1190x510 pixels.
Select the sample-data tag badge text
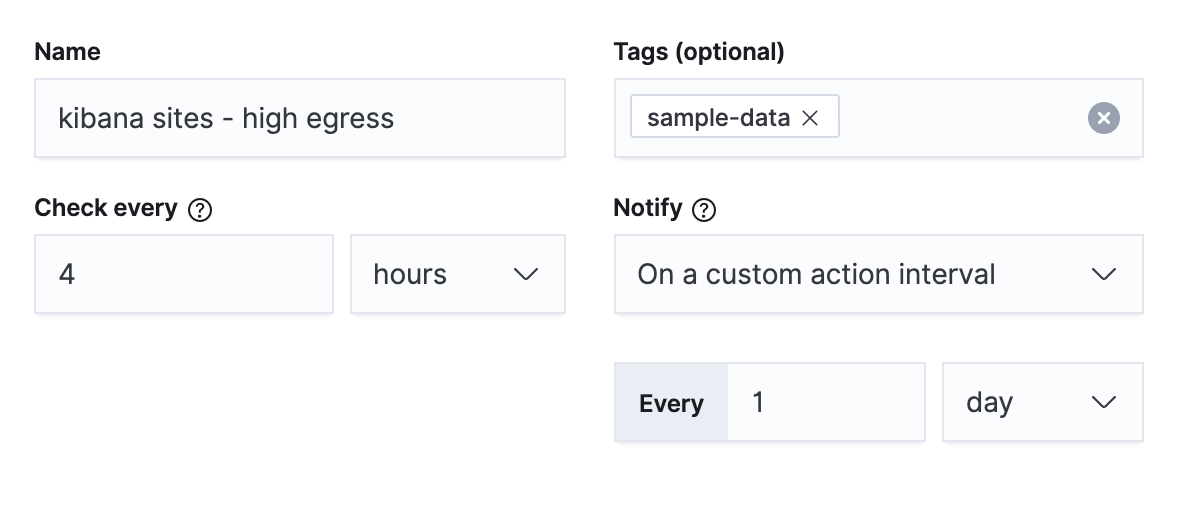[x=718, y=118]
